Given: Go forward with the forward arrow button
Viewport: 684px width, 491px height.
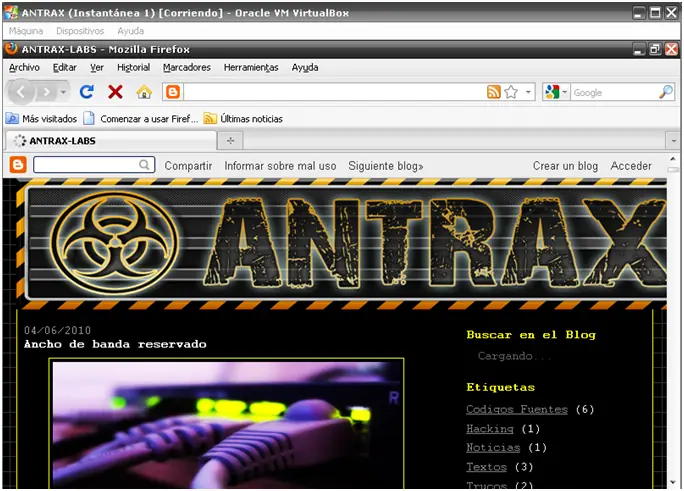Looking at the screenshot, I should pyautogui.click(x=46, y=92).
